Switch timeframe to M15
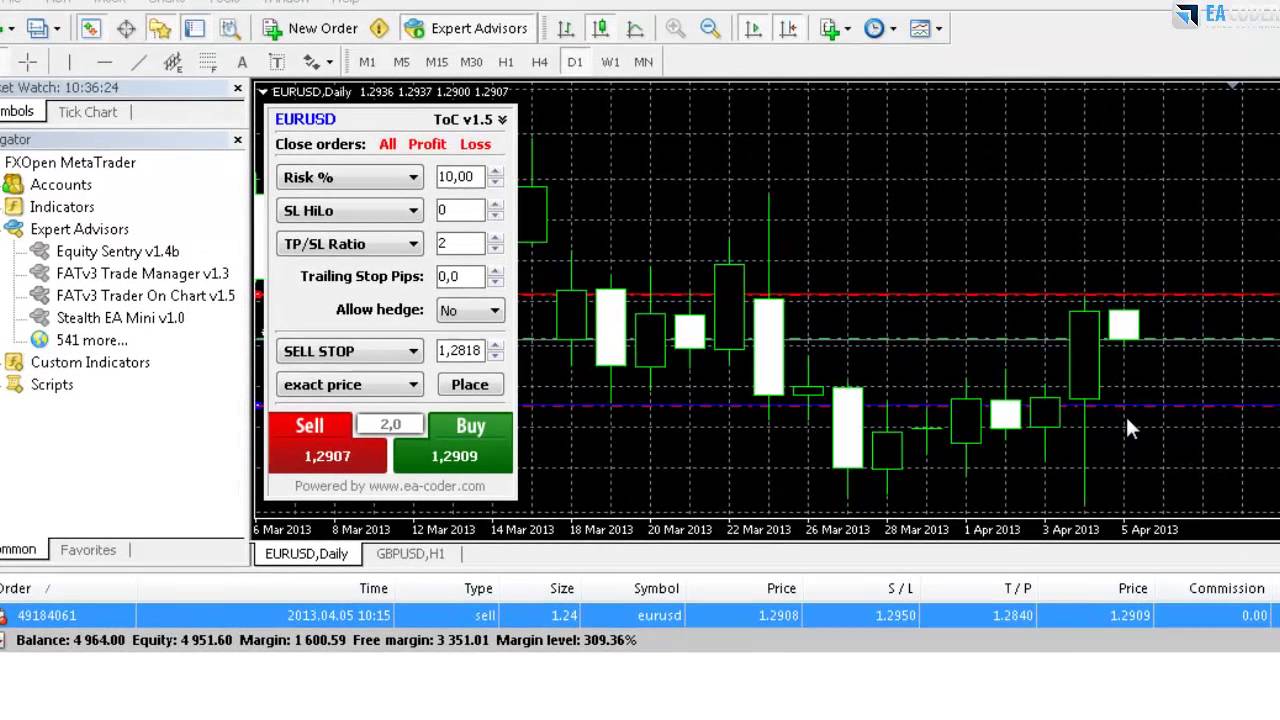Screen dimensions: 1280x720 click(x=436, y=62)
